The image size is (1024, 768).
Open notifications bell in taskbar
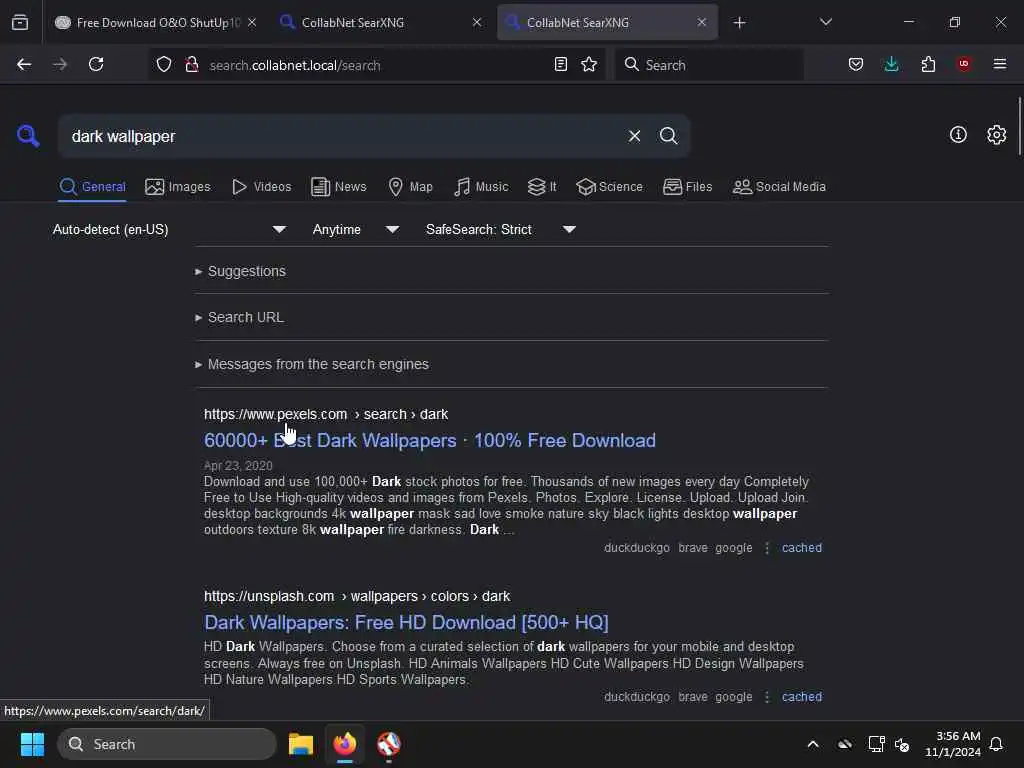click(x=996, y=744)
